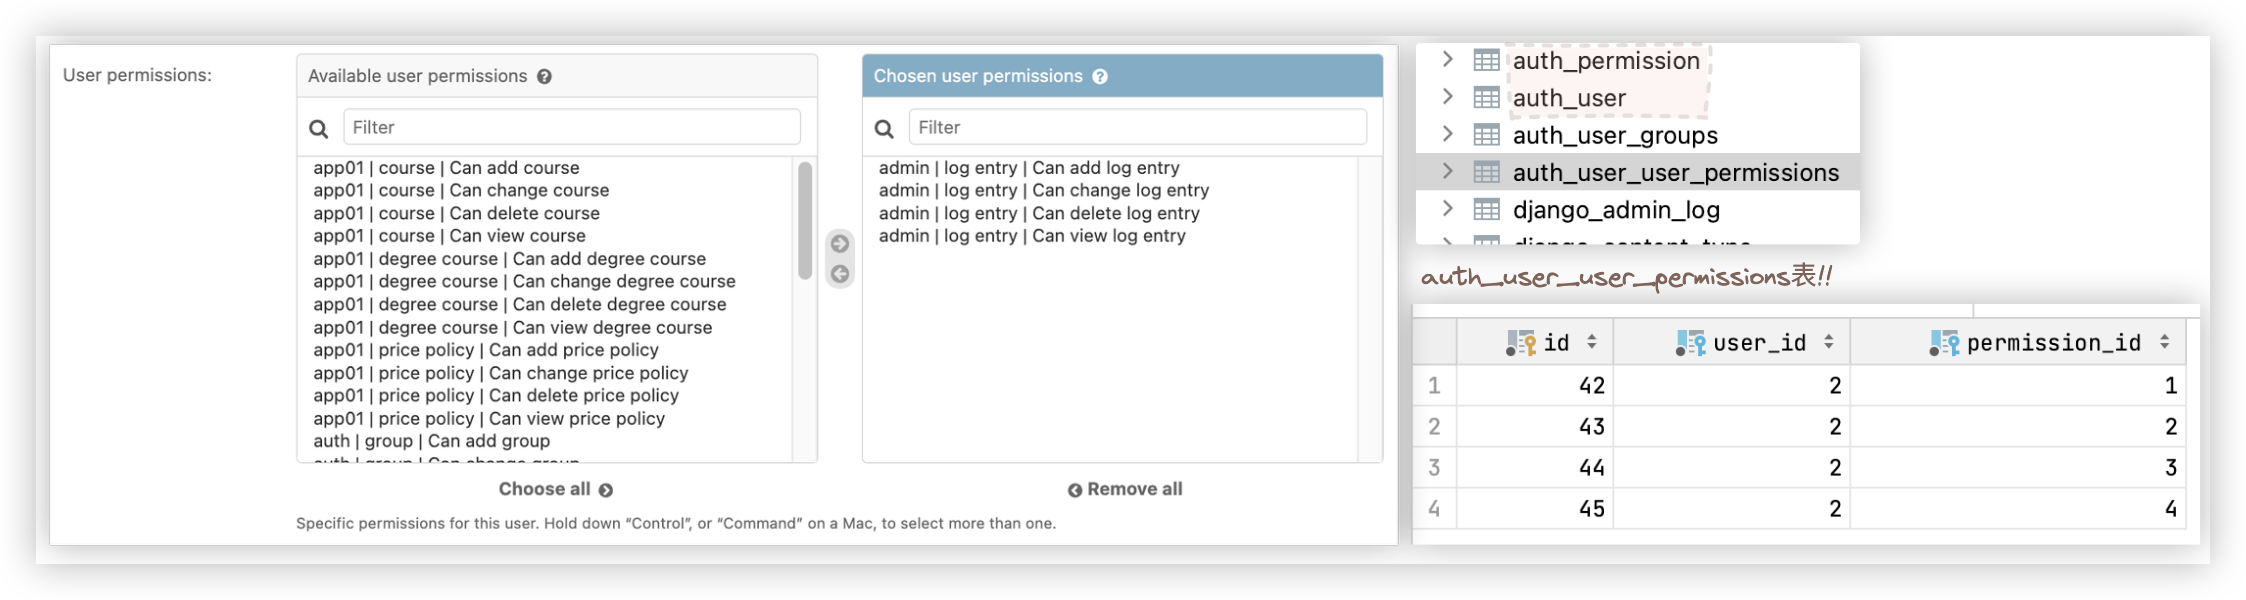Select 'Can add course' permission option

tap(446, 168)
